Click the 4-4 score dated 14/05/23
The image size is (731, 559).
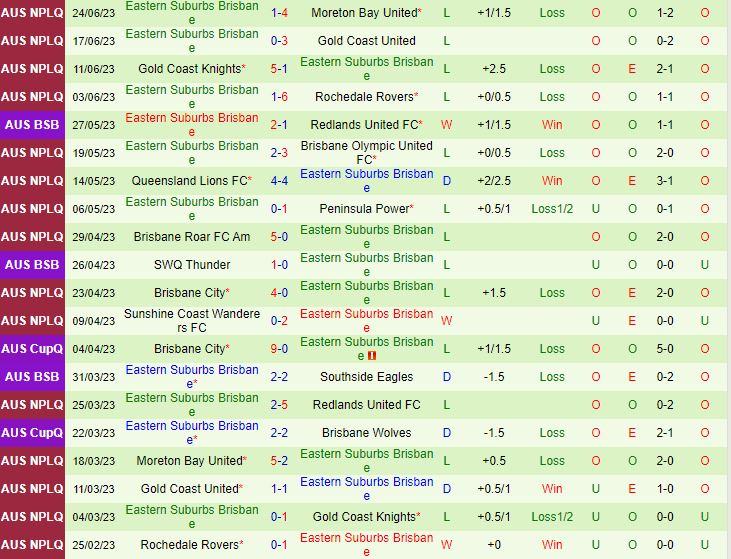pyautogui.click(x=279, y=181)
